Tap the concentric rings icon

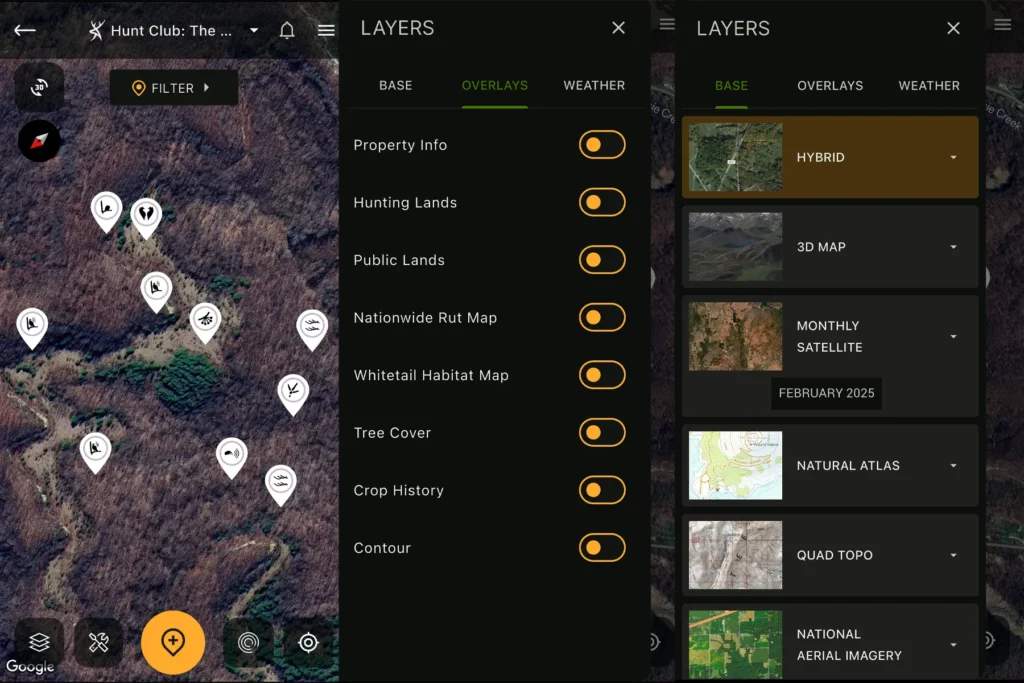tap(248, 643)
